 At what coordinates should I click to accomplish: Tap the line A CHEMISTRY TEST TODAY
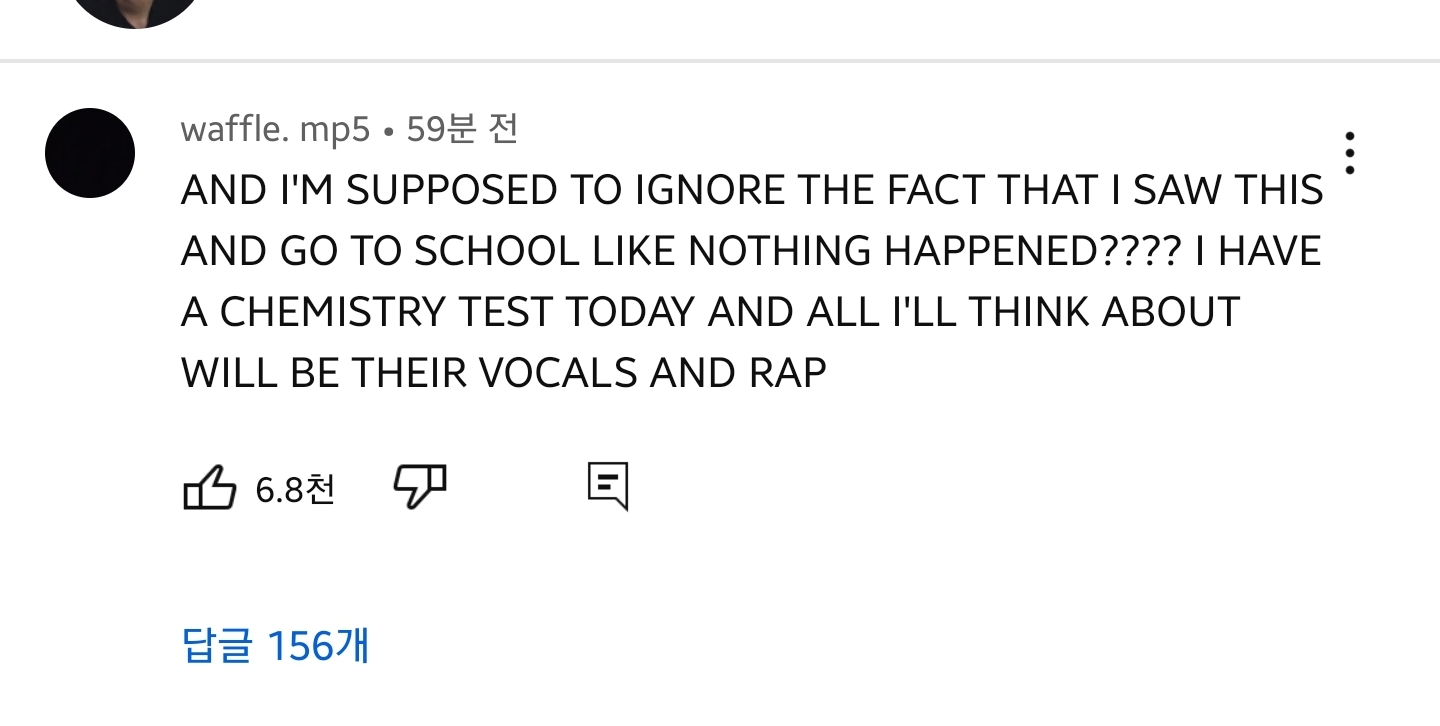(x=710, y=312)
